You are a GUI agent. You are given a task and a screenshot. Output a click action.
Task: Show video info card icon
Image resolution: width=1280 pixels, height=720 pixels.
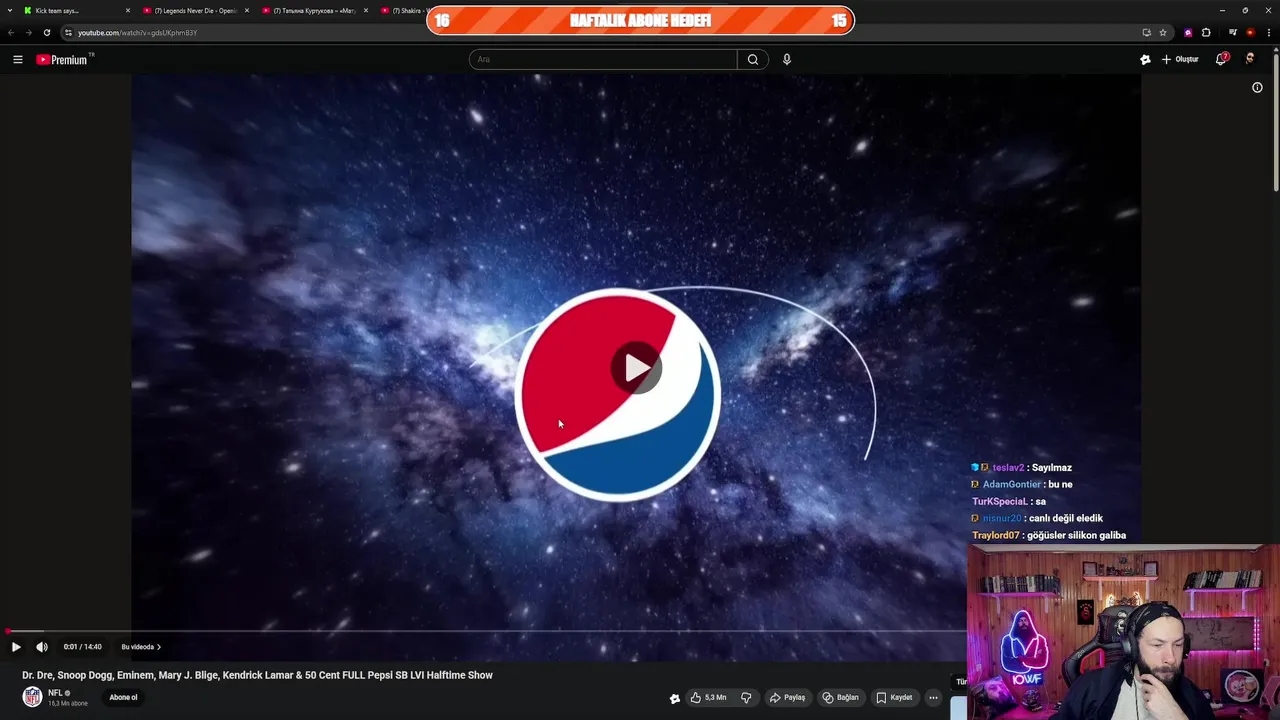pyautogui.click(x=1257, y=87)
